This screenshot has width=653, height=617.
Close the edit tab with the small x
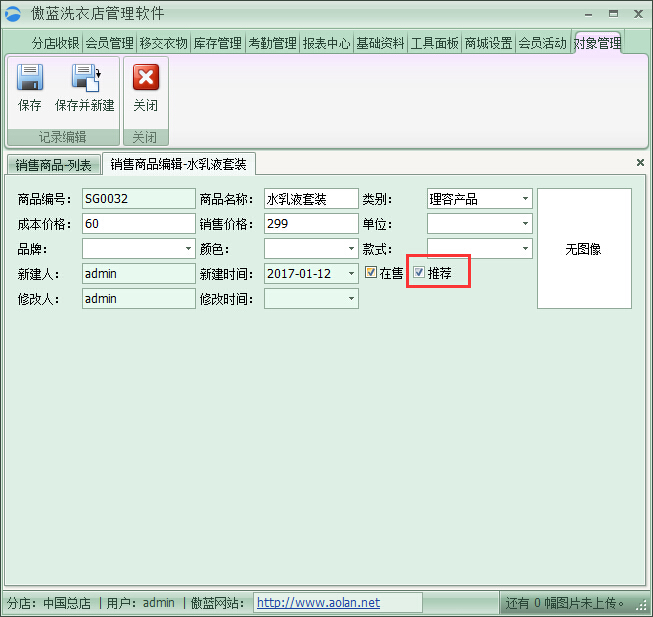(640, 162)
